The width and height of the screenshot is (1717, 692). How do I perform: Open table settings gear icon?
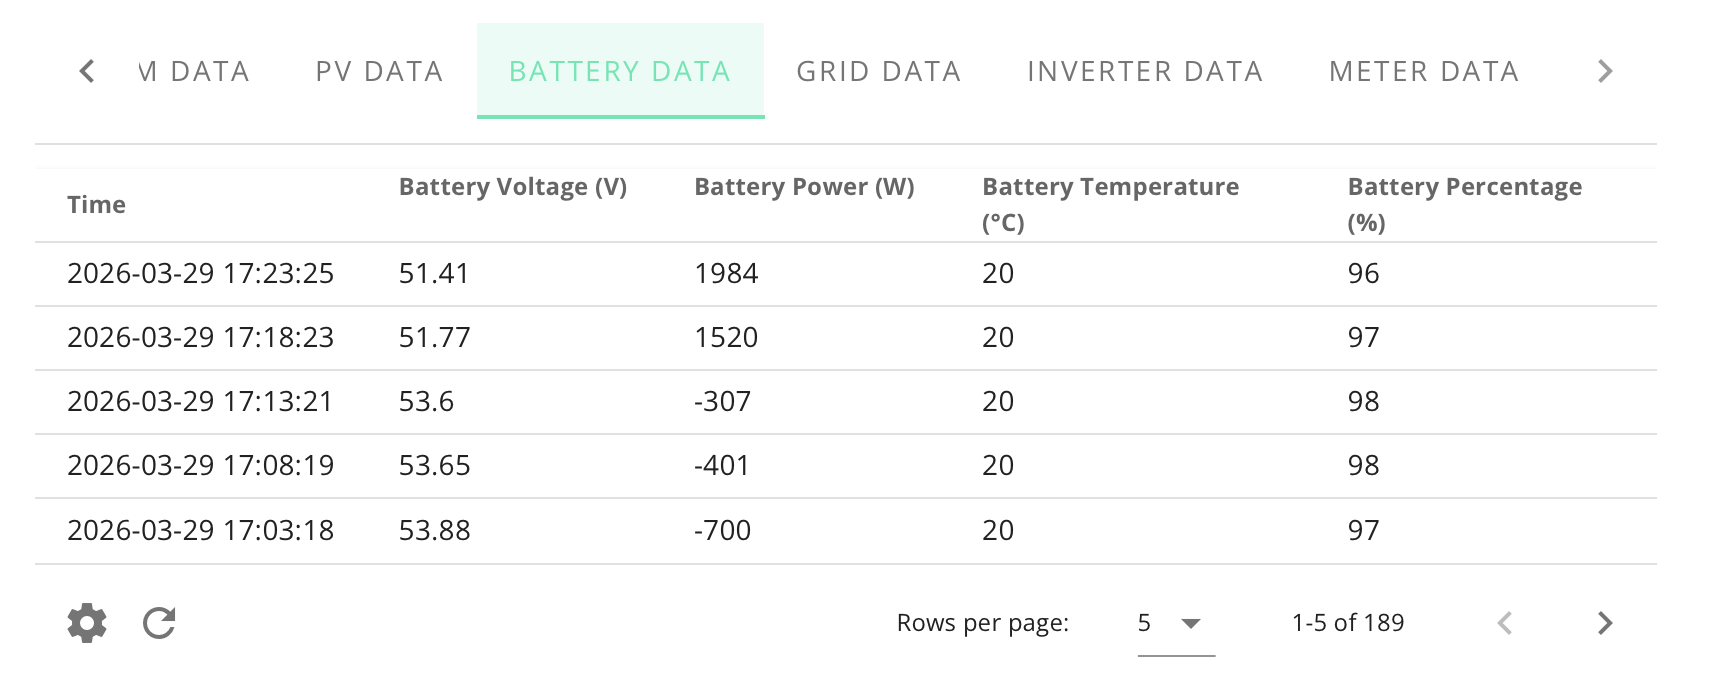tap(87, 623)
